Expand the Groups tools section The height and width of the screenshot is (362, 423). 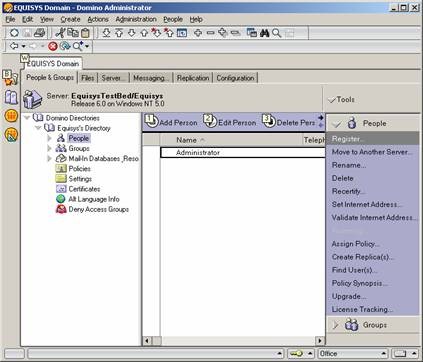[335, 325]
